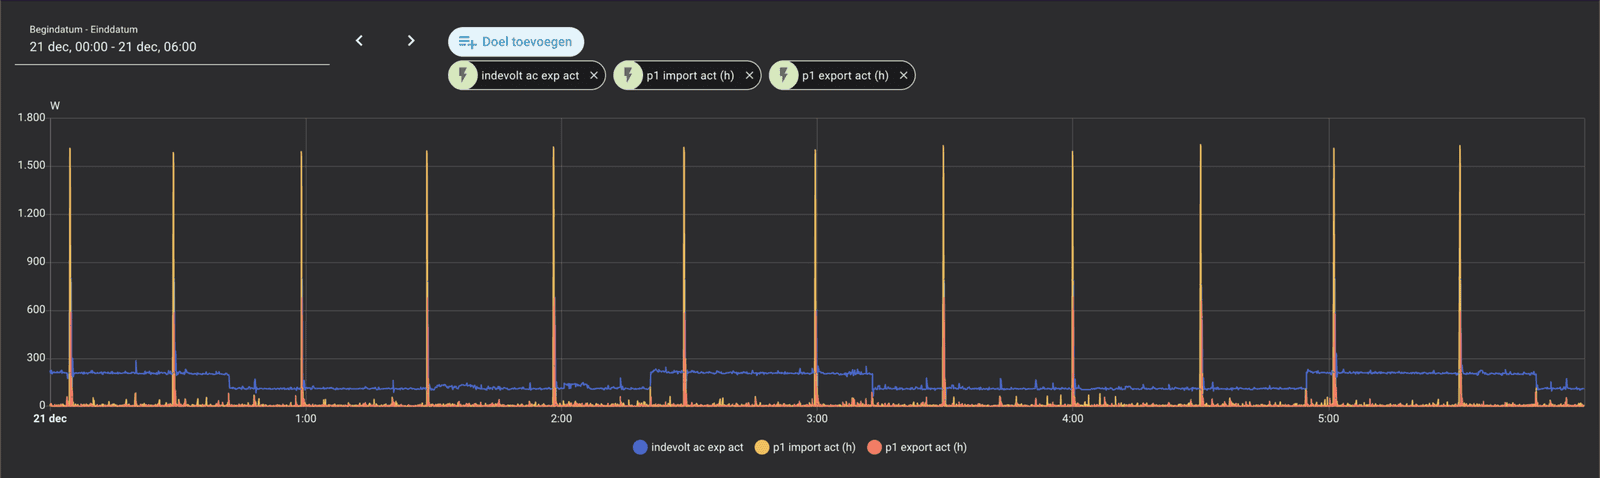The height and width of the screenshot is (478, 1600).
Task: Click the lightning icon on p1 export chip
Action: pos(784,76)
